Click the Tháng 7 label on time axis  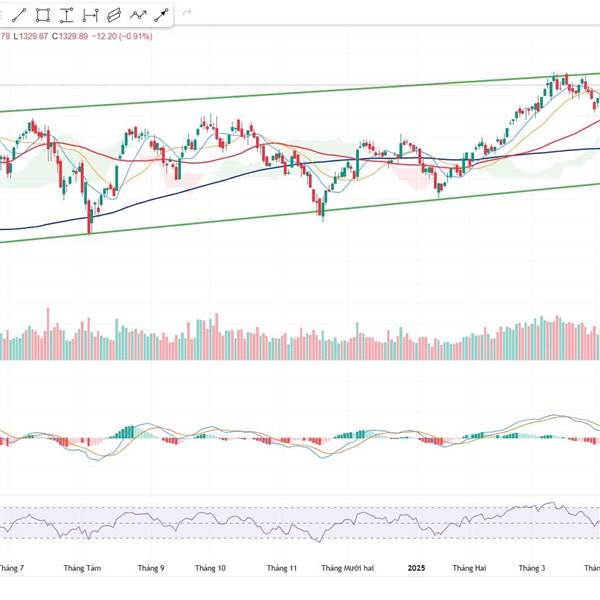[x=11, y=568]
